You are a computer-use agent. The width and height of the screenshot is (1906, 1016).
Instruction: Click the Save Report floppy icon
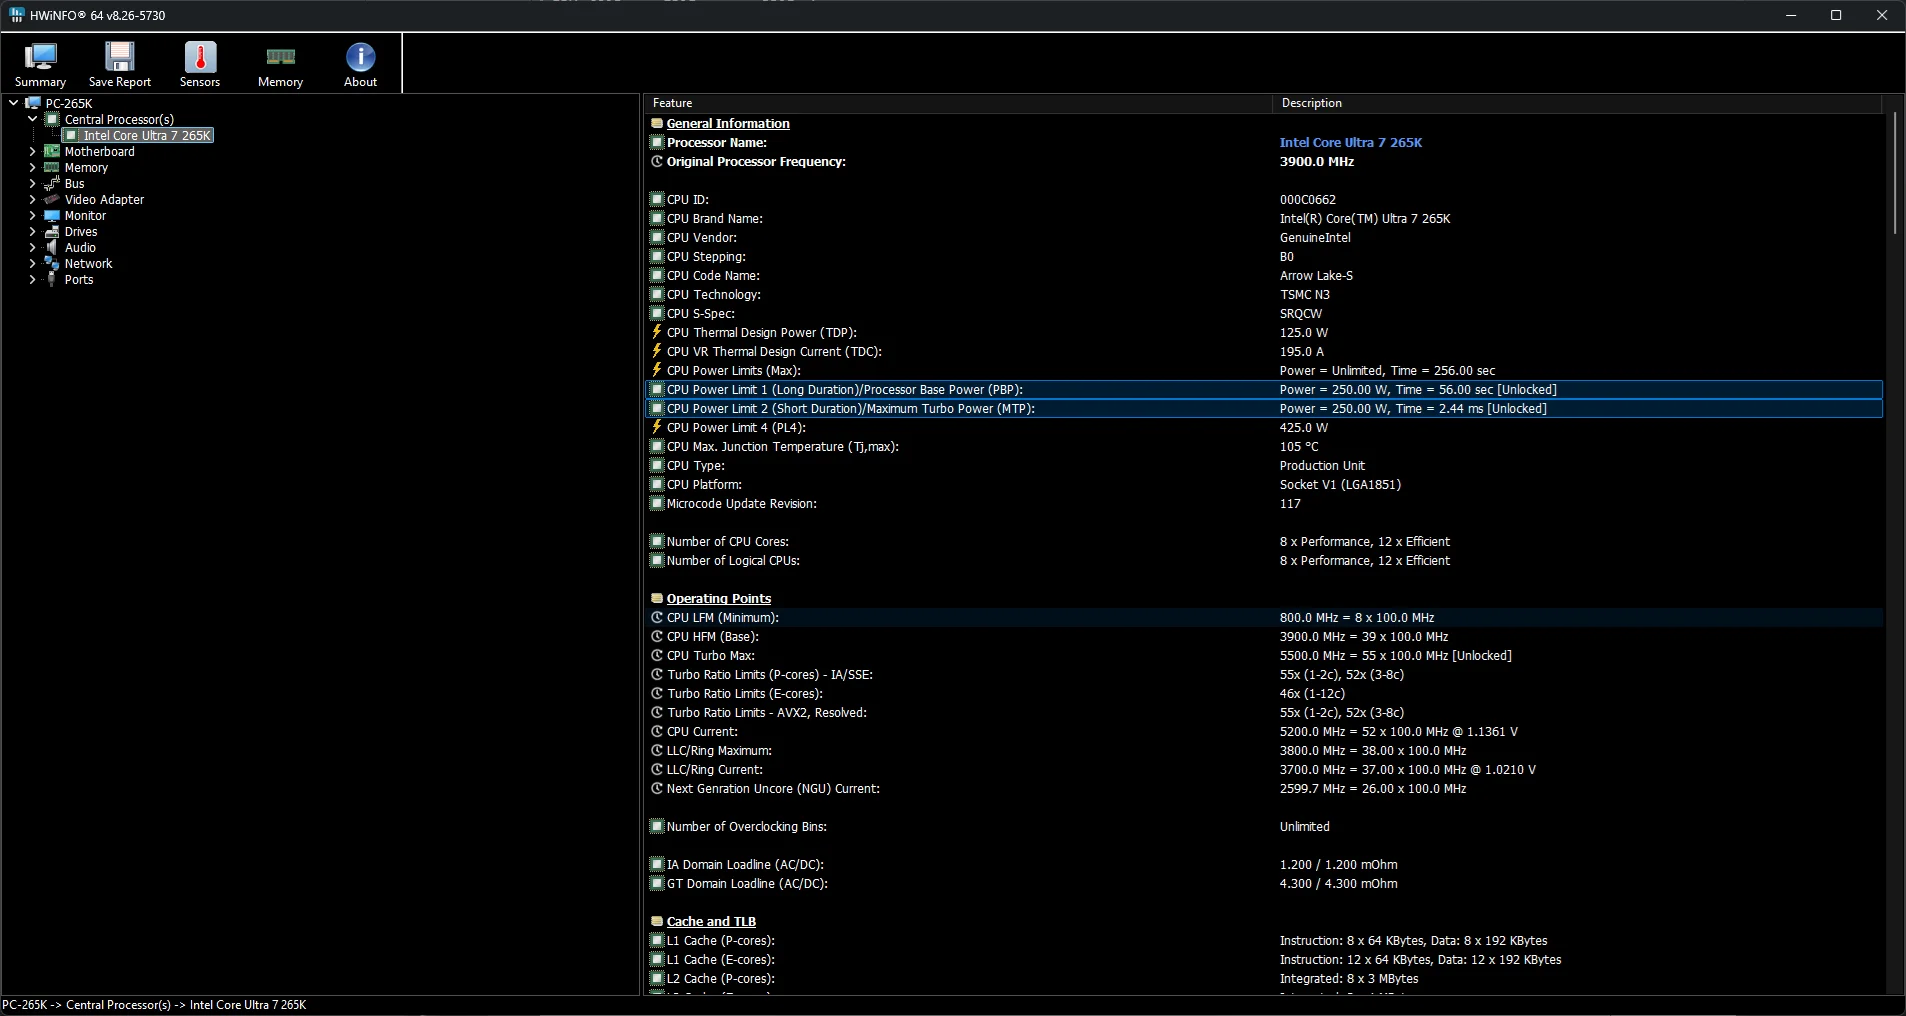click(x=120, y=57)
